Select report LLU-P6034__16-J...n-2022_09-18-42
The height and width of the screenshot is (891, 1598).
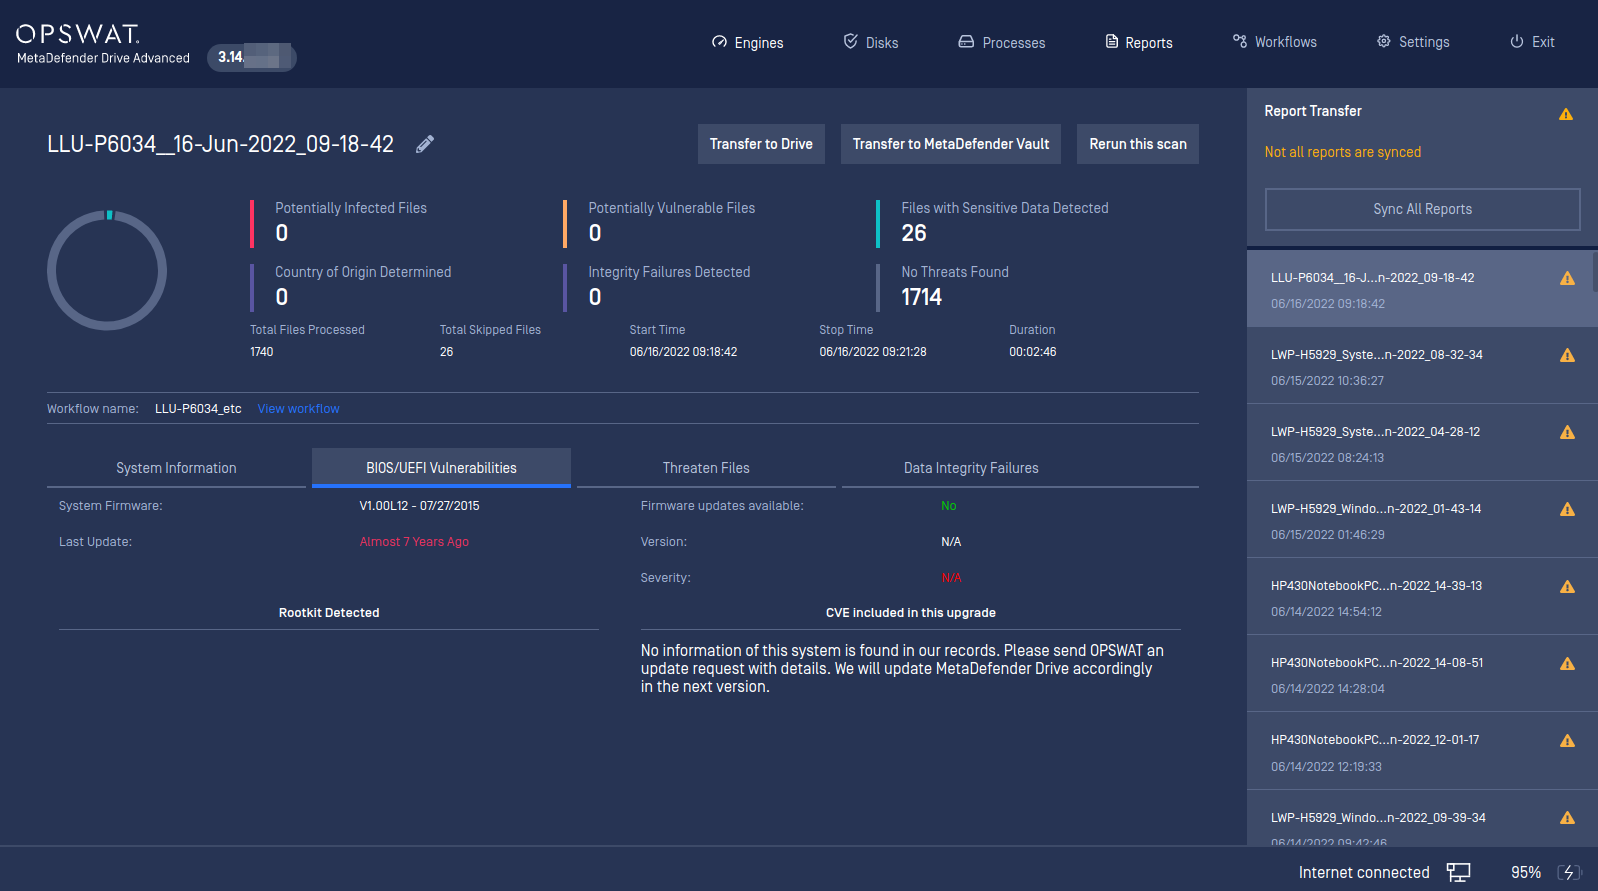point(1420,289)
